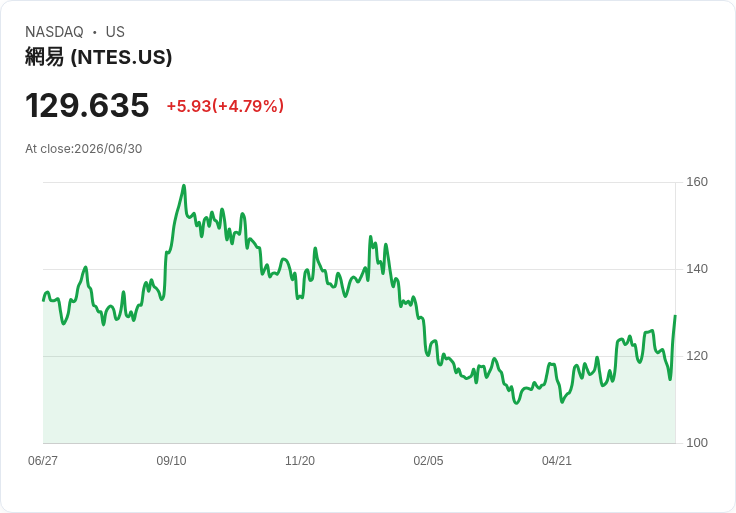Select the 09/10 x-axis date label
Image resolution: width=736 pixels, height=513 pixels.
pyautogui.click(x=171, y=461)
